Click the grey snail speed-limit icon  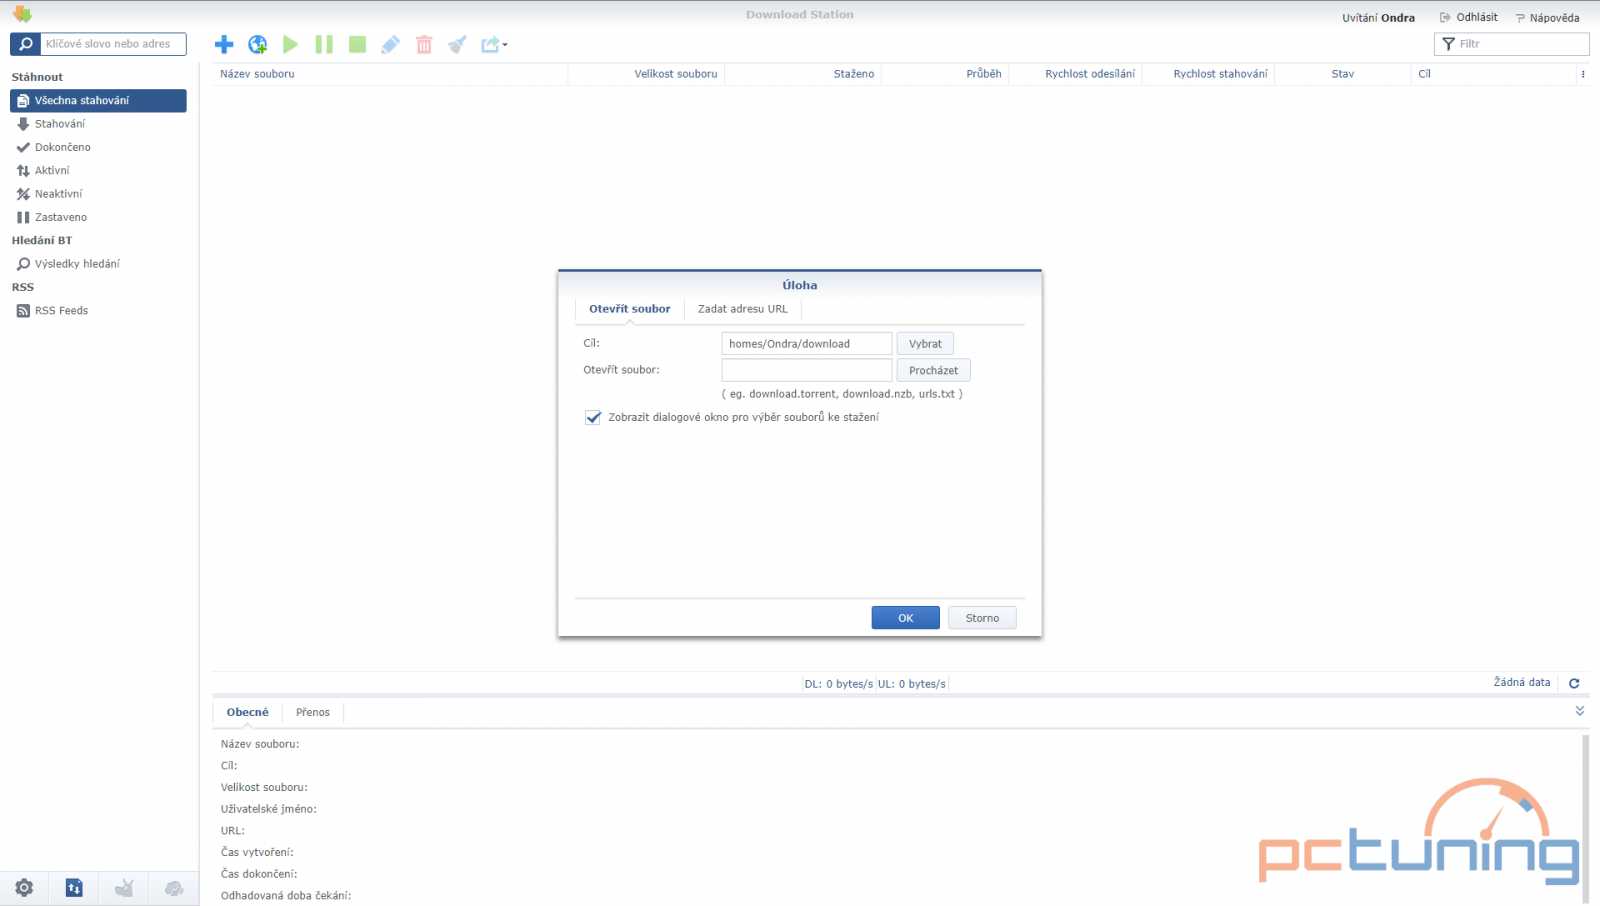(x=124, y=888)
